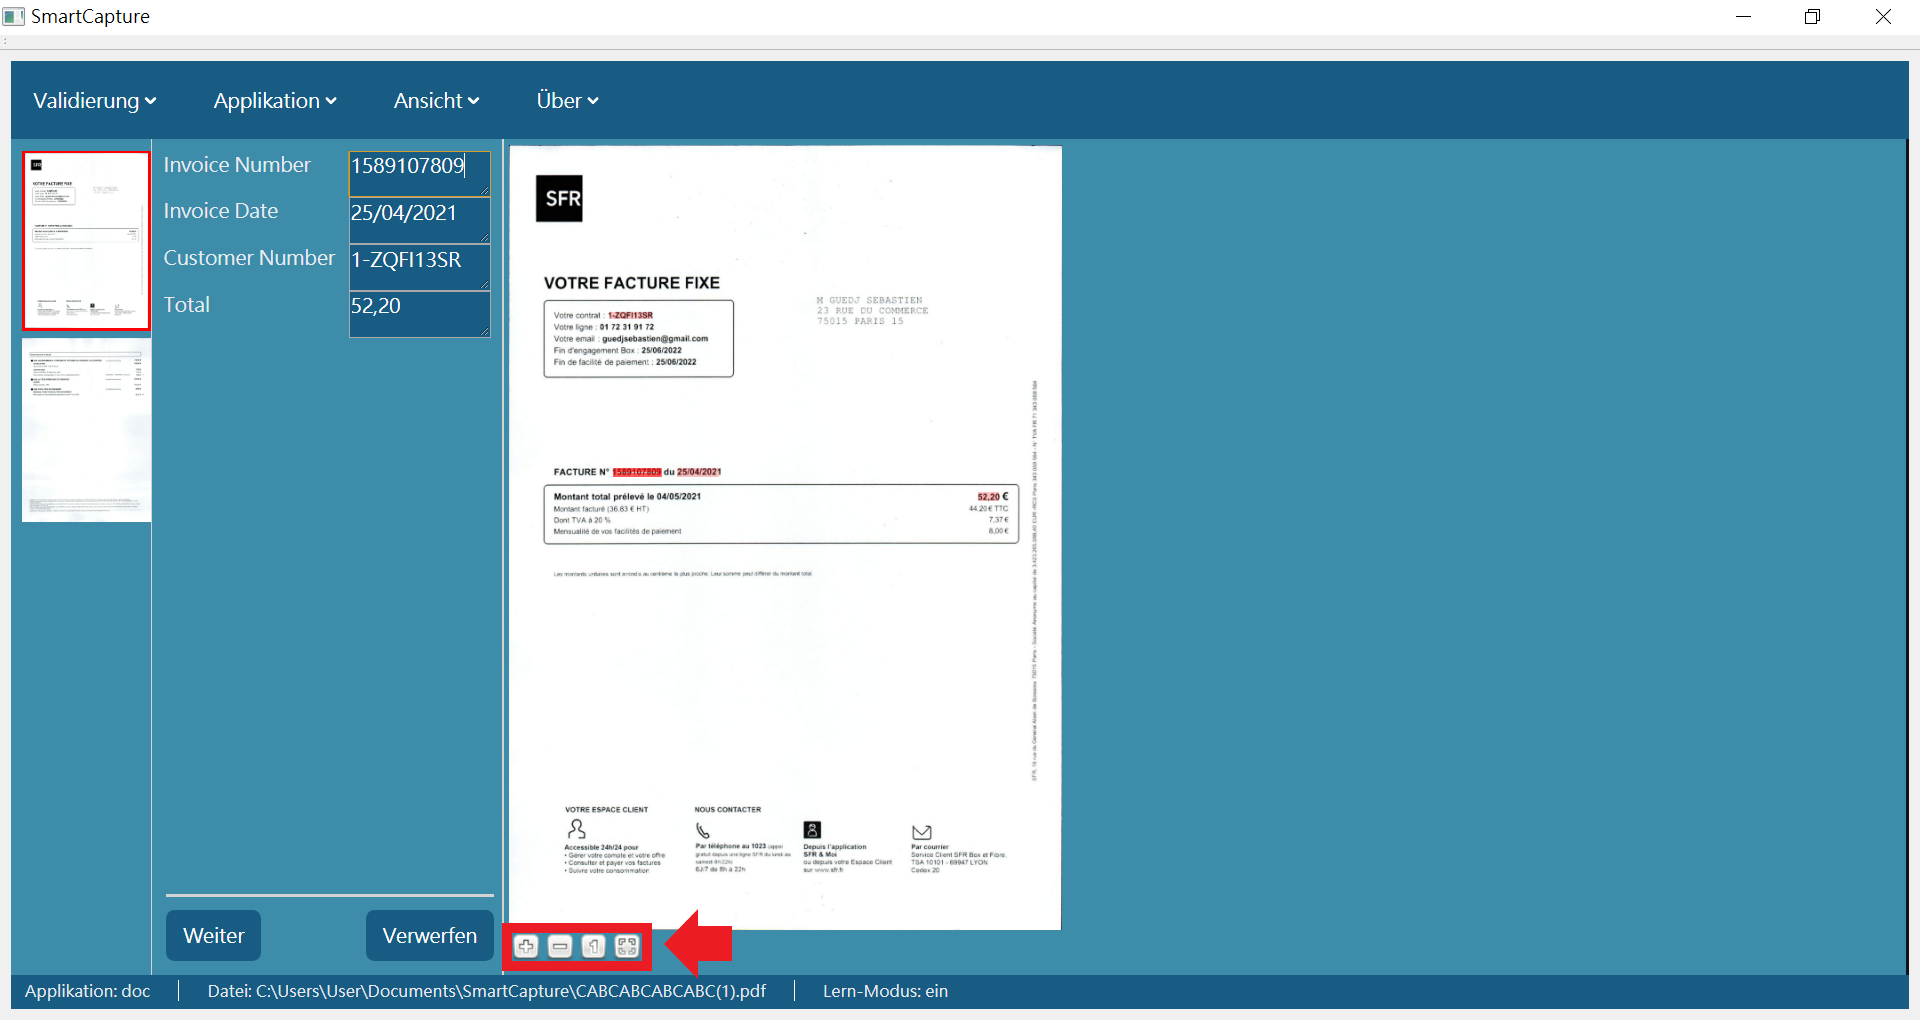Open the Validierung dropdown menu

tap(94, 101)
